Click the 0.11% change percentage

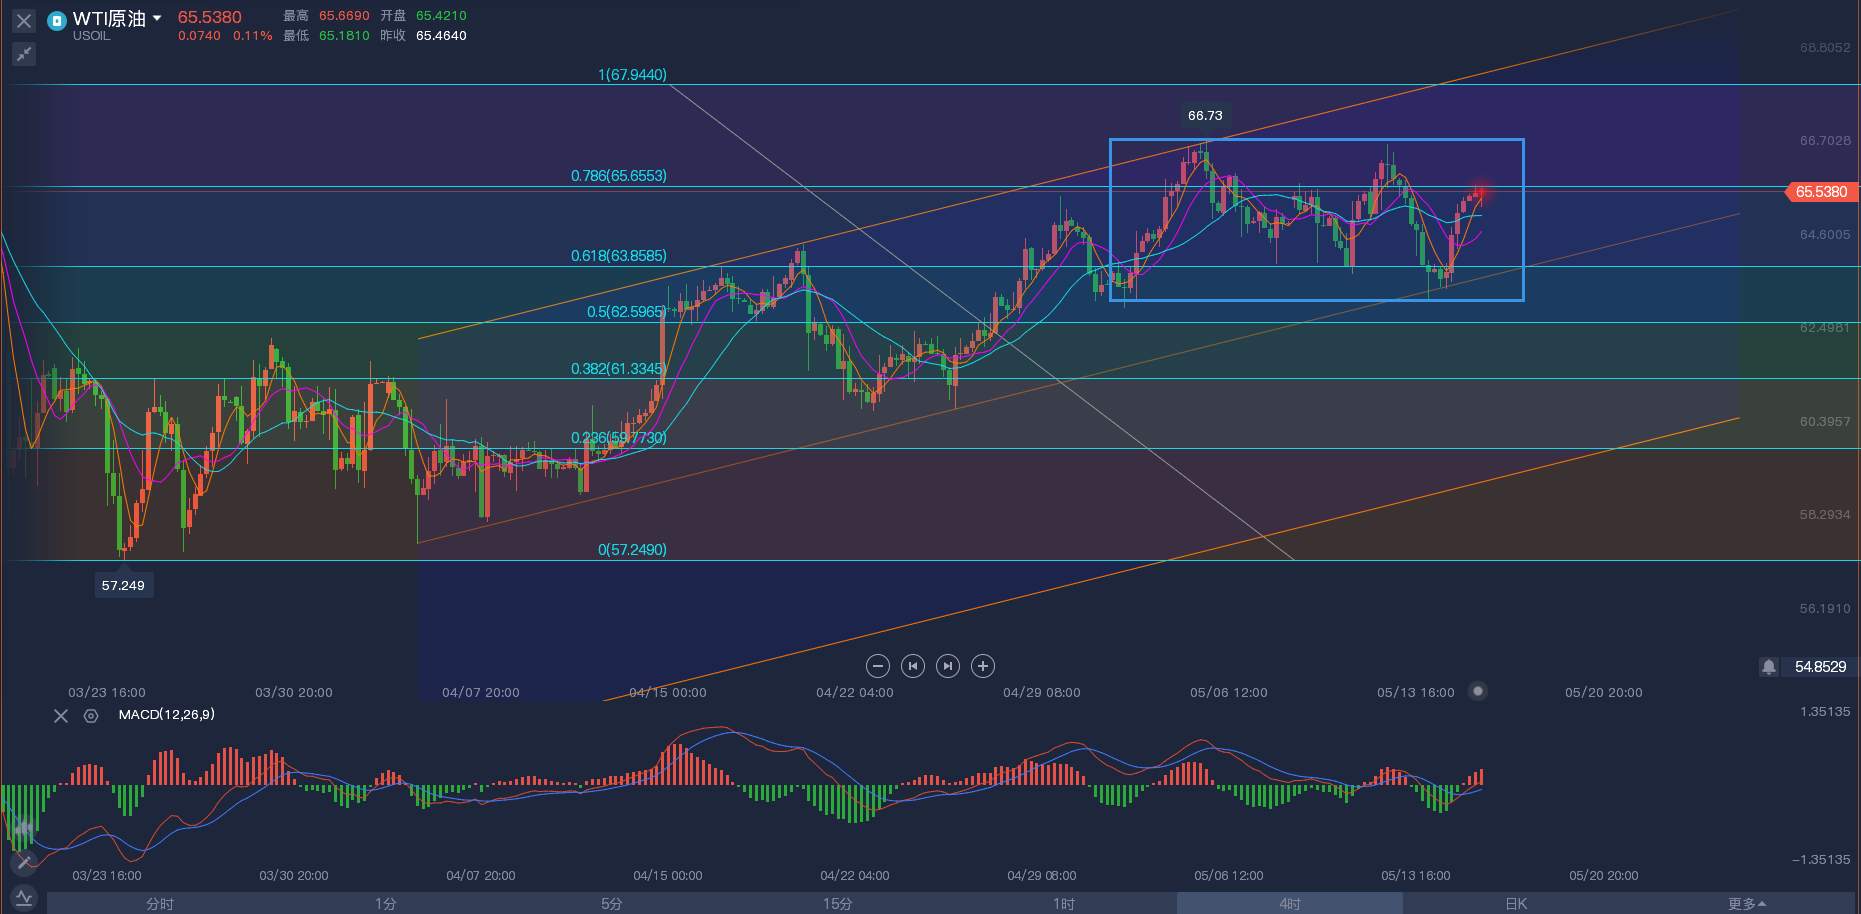pos(253,36)
